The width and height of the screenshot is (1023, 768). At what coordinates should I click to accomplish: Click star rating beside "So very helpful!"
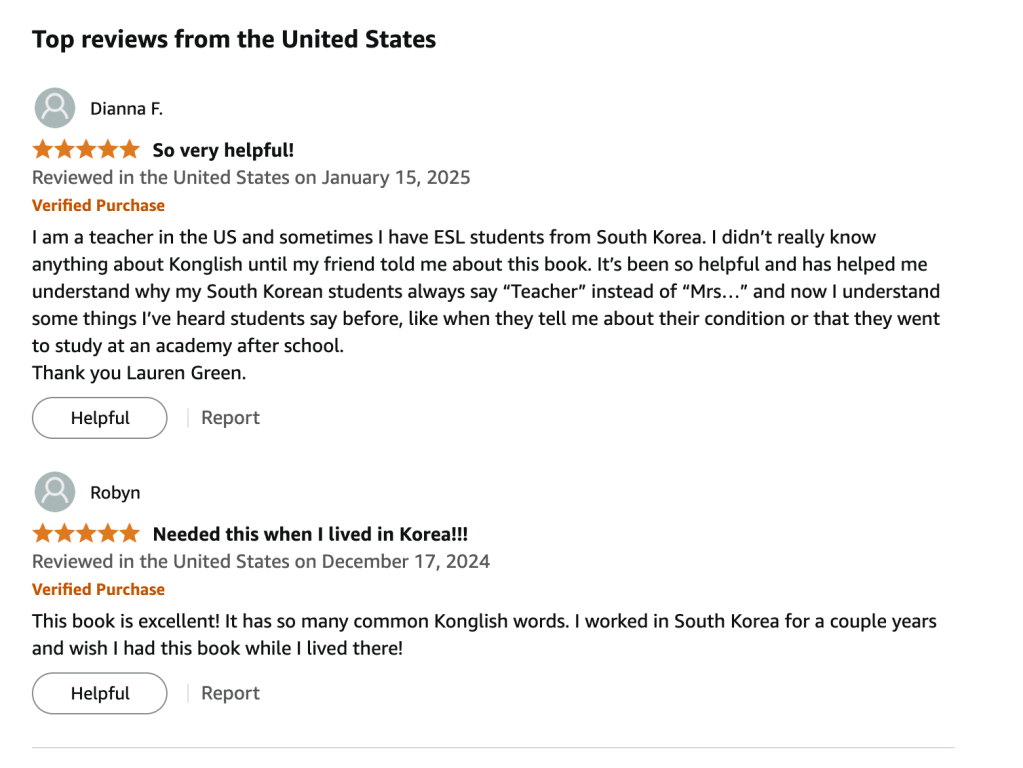point(86,150)
